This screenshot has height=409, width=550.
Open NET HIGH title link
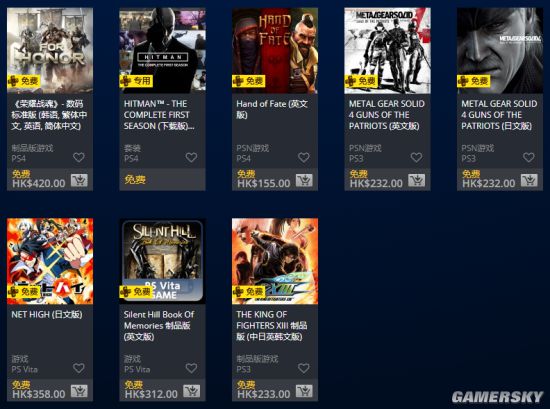tap(47, 314)
